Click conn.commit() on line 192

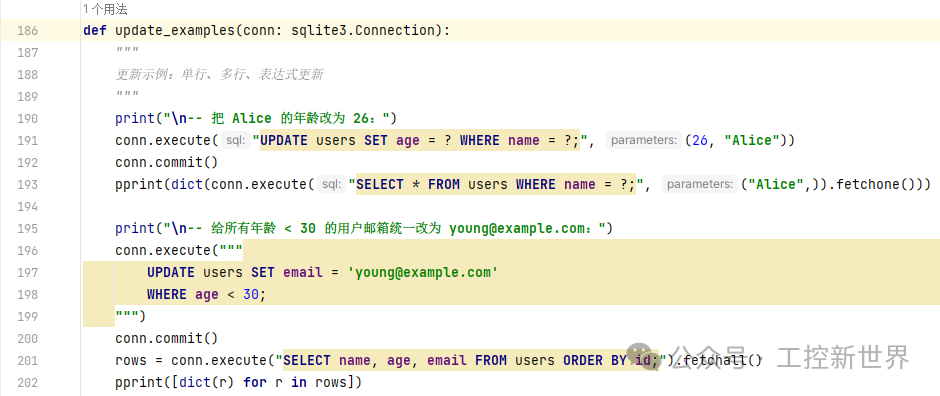[167, 162]
